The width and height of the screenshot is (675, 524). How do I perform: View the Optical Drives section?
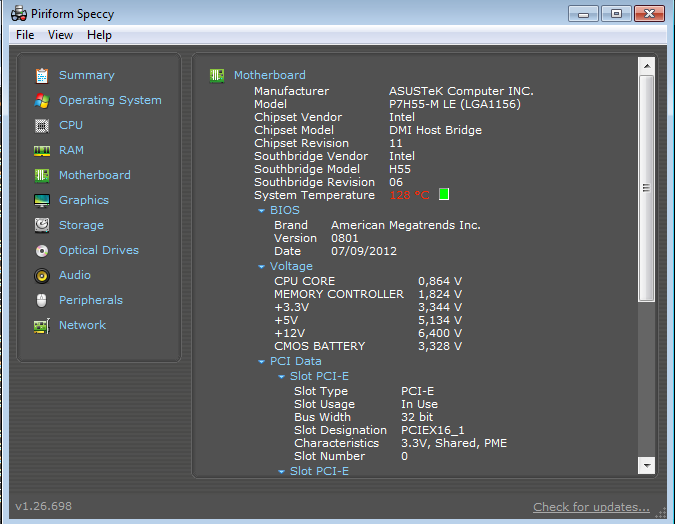pyautogui.click(x=99, y=250)
